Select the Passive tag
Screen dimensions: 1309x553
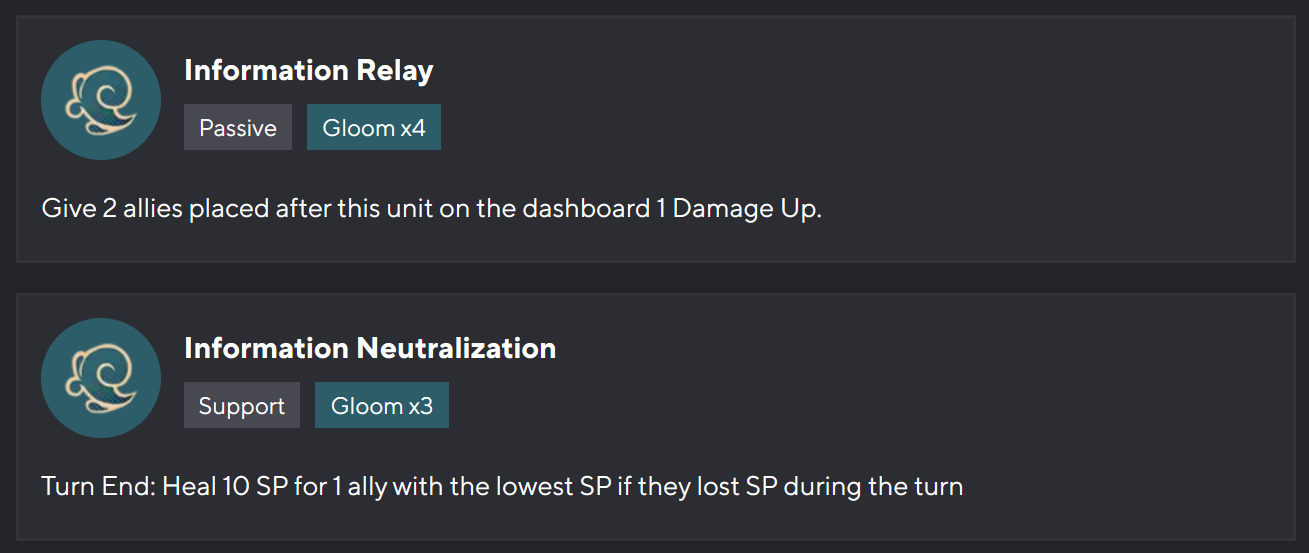tap(238, 128)
